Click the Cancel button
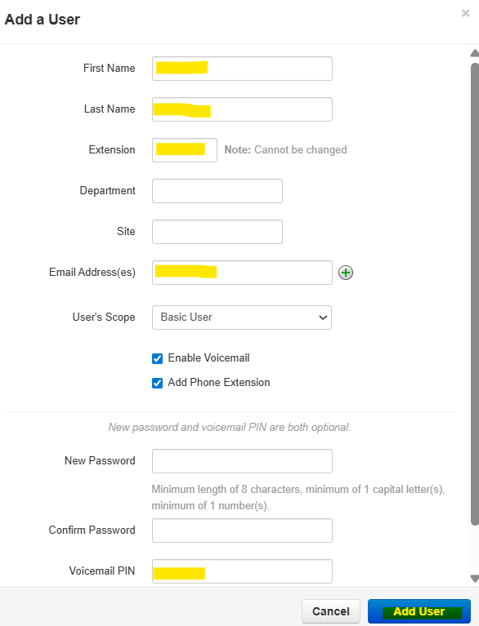 331,611
